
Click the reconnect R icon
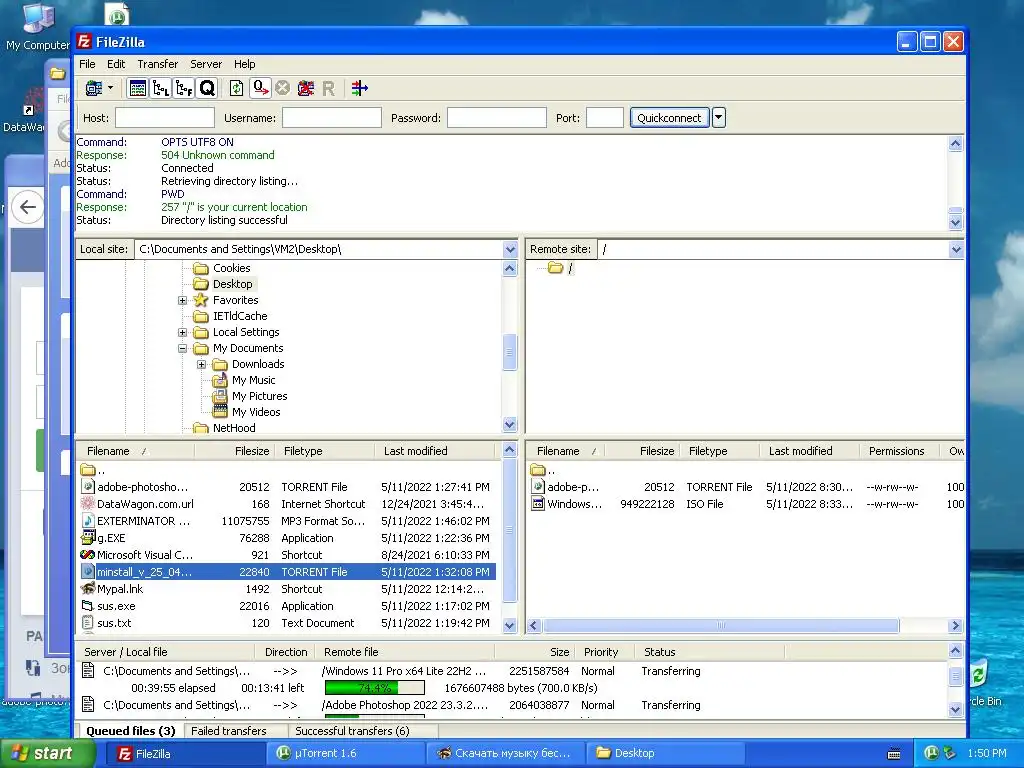click(x=328, y=88)
